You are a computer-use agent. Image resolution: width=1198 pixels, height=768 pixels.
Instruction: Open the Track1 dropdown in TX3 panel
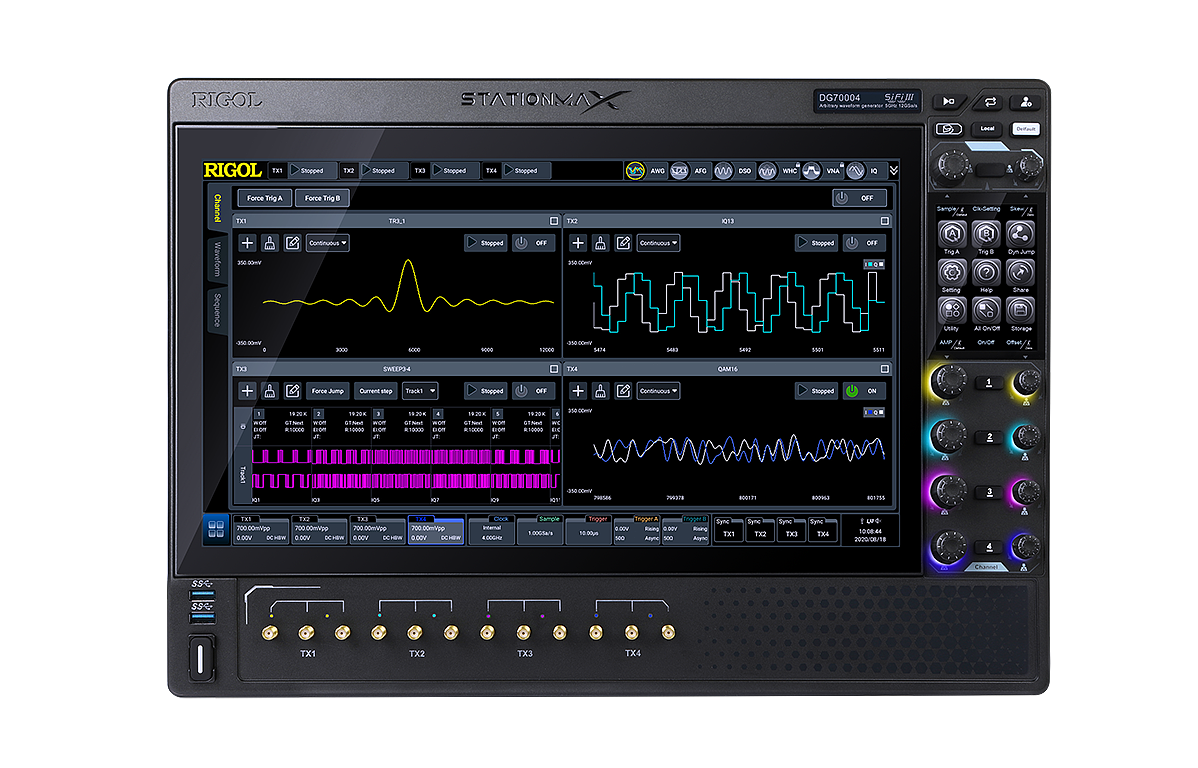420,390
